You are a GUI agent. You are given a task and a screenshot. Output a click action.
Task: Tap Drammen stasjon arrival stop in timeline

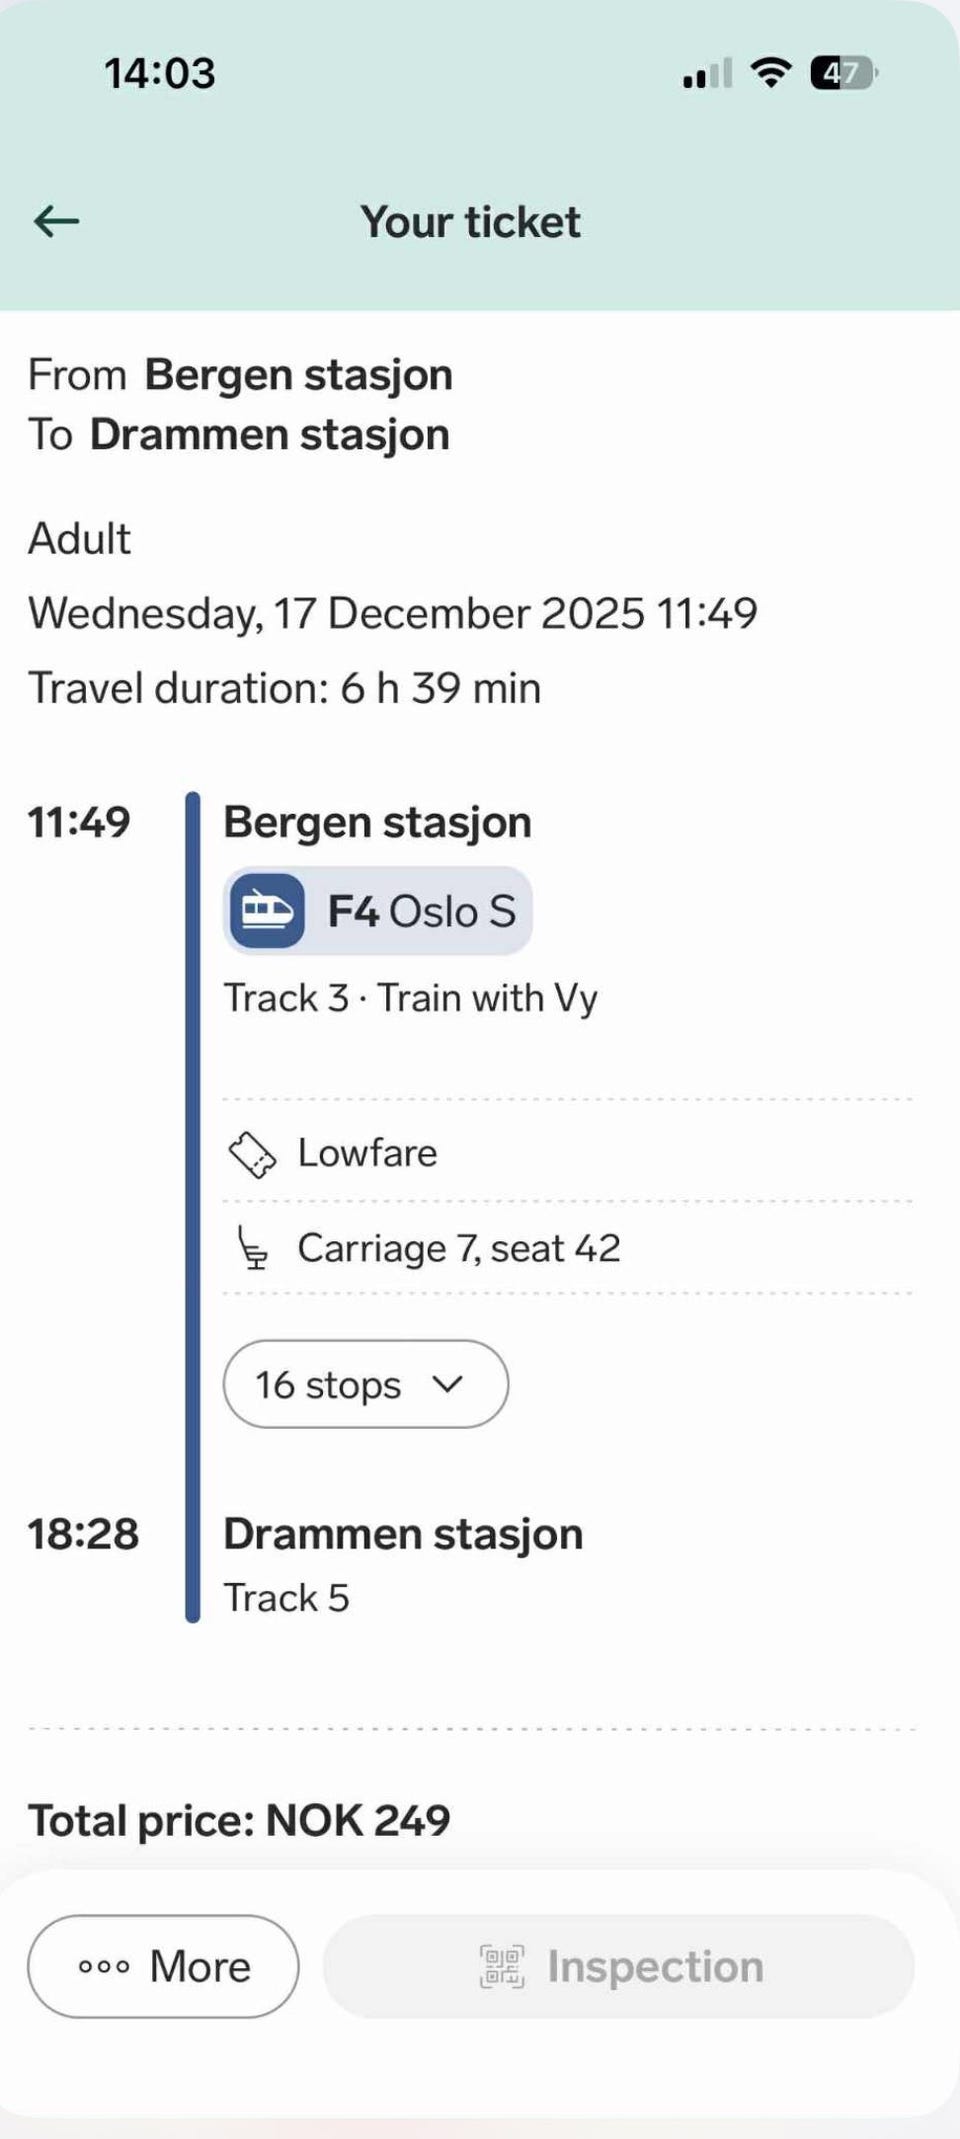tap(403, 1534)
